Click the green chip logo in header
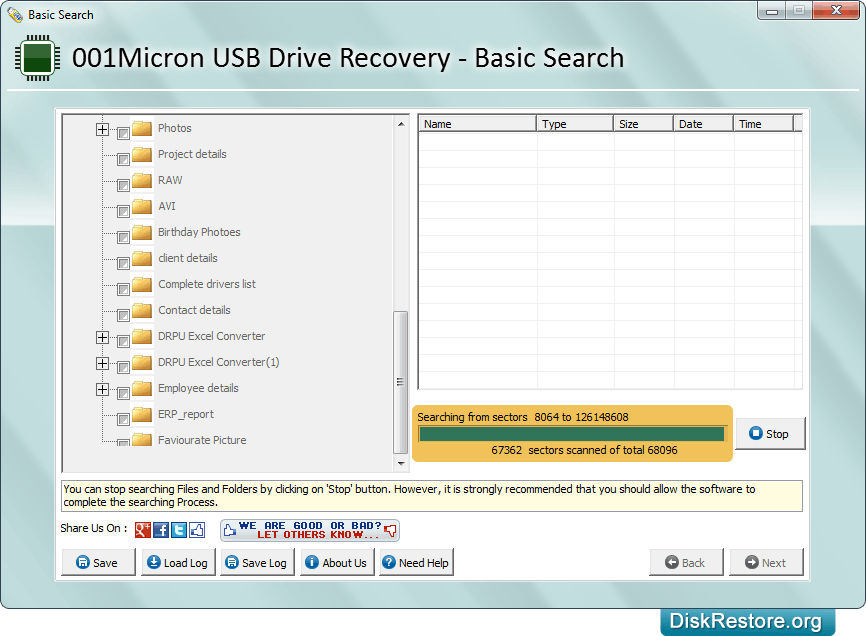866x636 pixels. pyautogui.click(x=38, y=58)
